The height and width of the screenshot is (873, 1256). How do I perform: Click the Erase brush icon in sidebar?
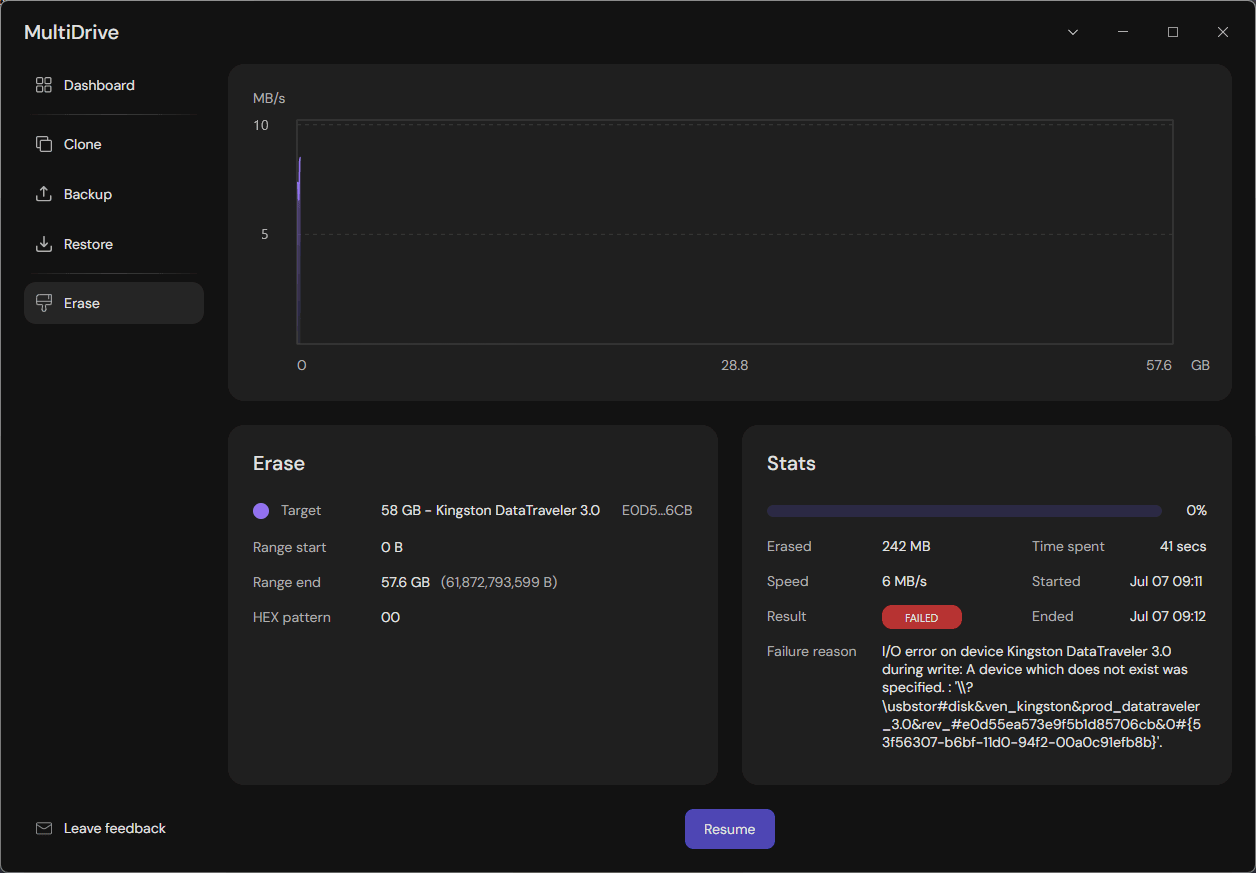click(43, 303)
